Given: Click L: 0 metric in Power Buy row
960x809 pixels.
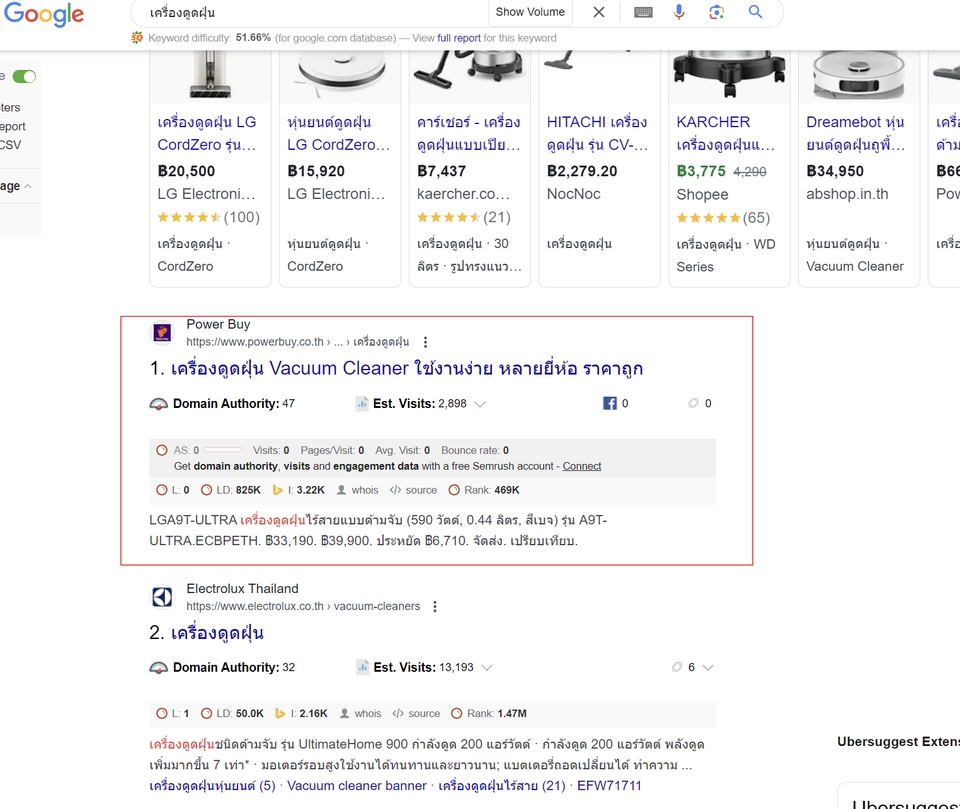Looking at the screenshot, I should [x=173, y=490].
